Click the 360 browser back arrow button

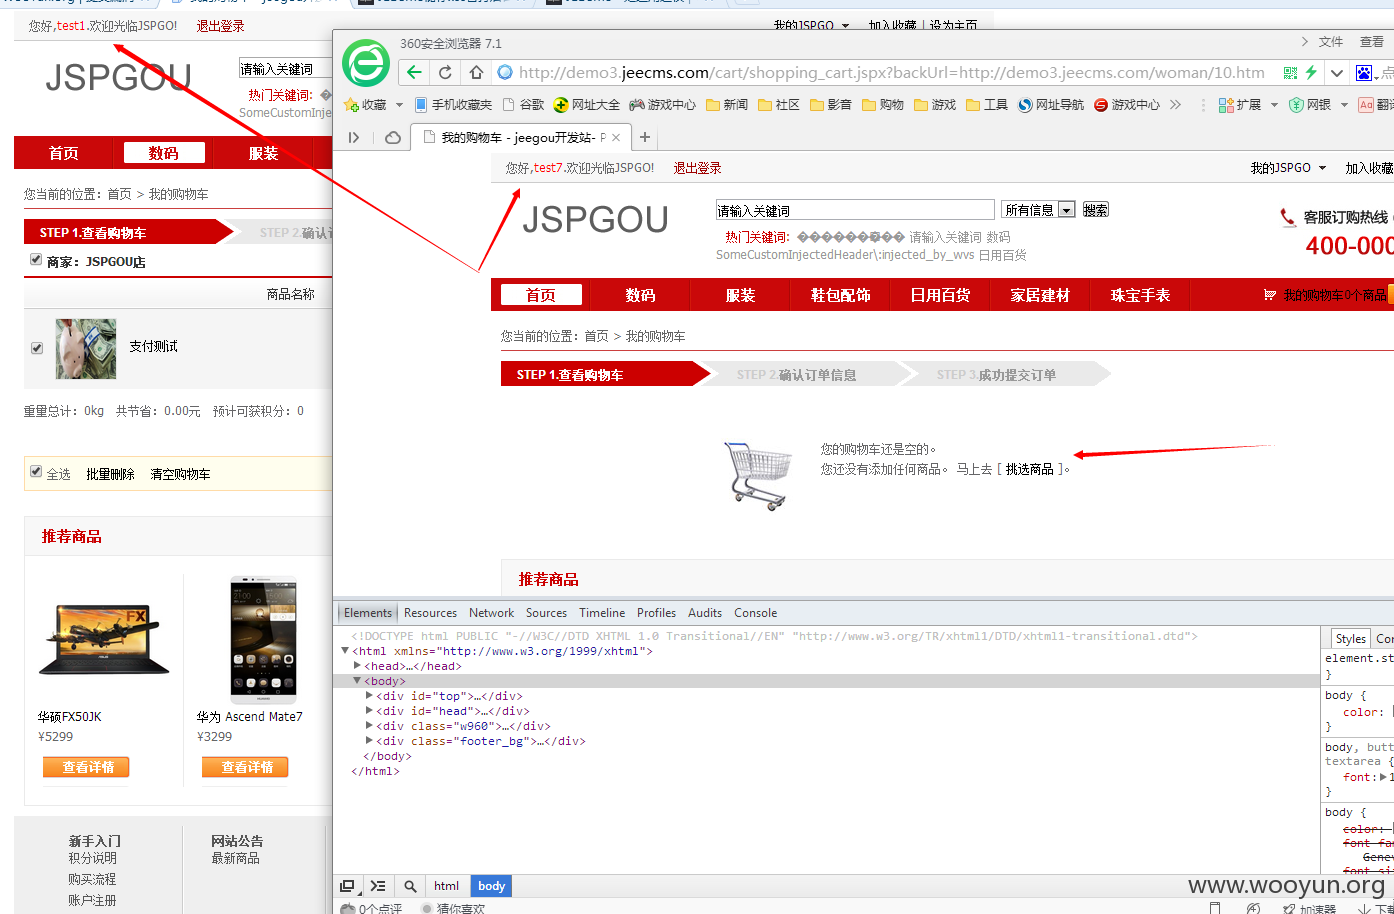coord(414,72)
